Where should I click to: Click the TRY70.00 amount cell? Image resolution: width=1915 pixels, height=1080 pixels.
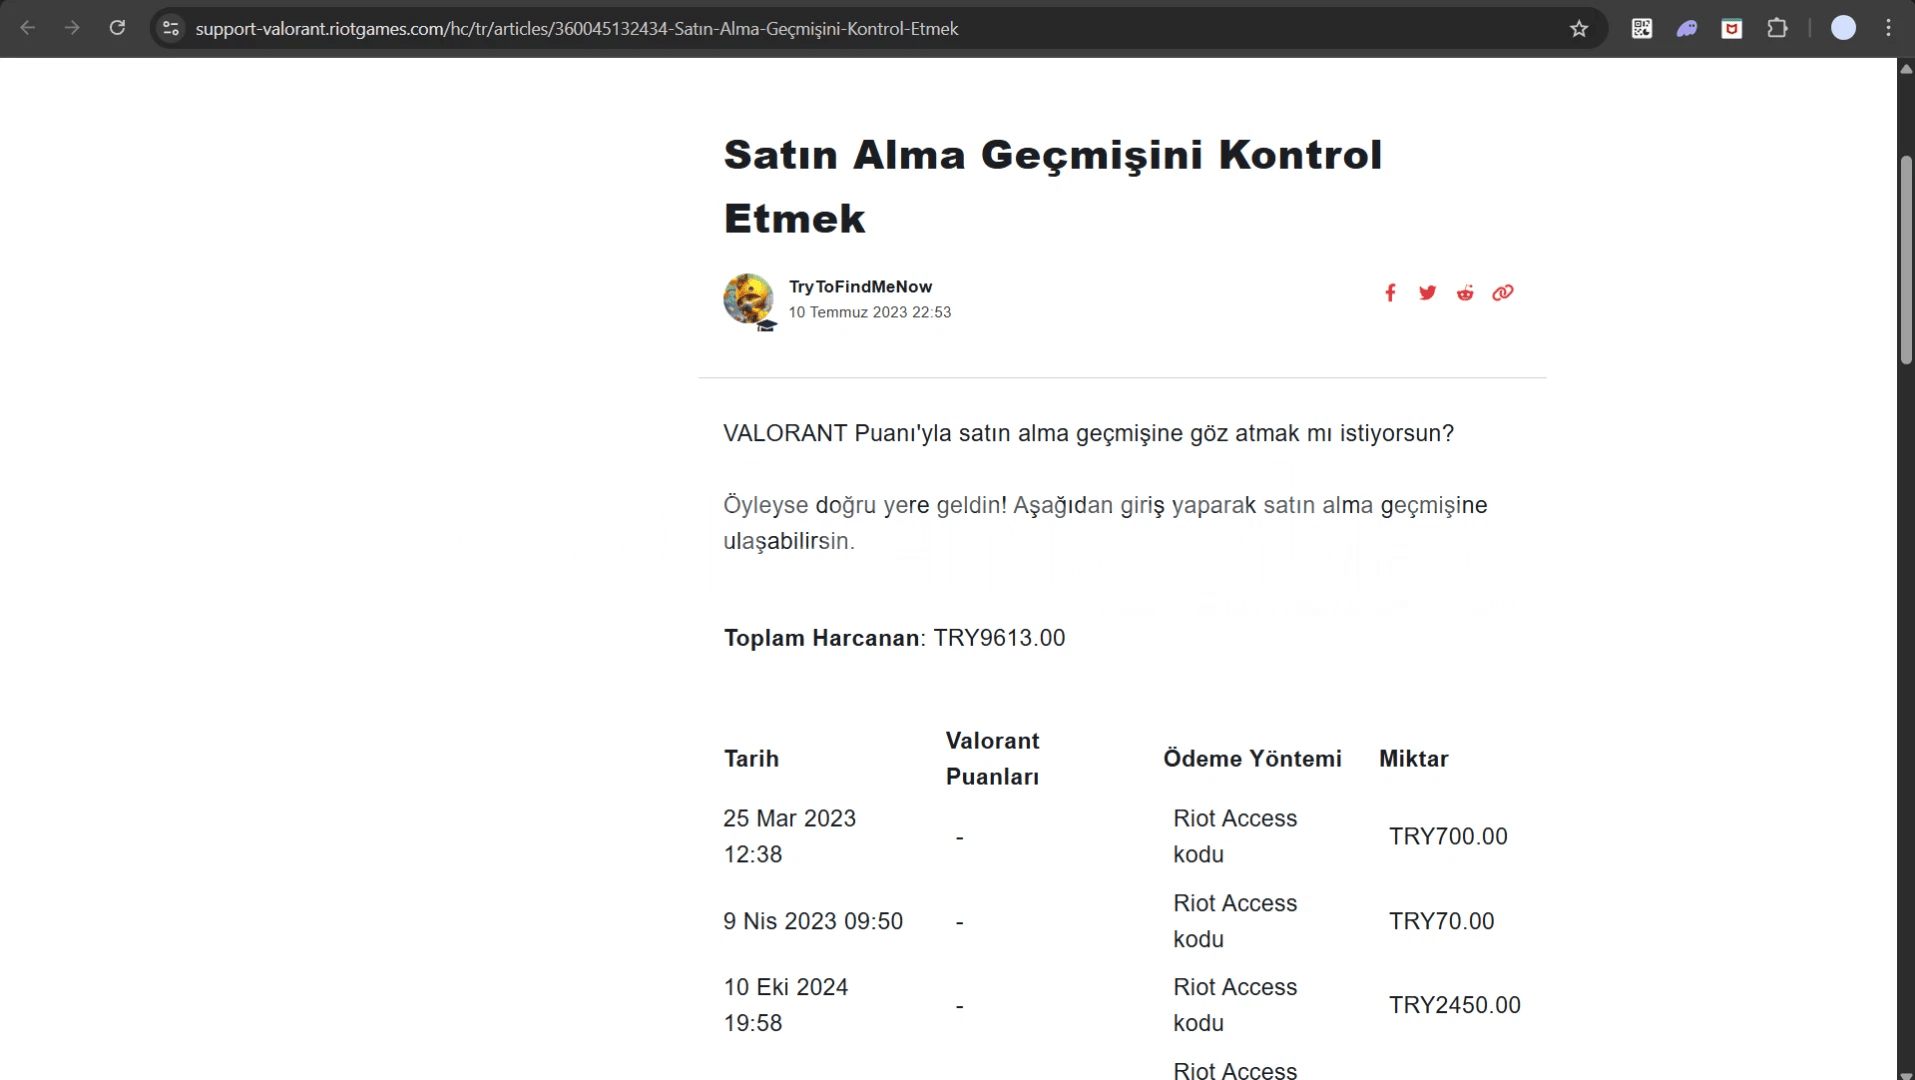[1441, 921]
